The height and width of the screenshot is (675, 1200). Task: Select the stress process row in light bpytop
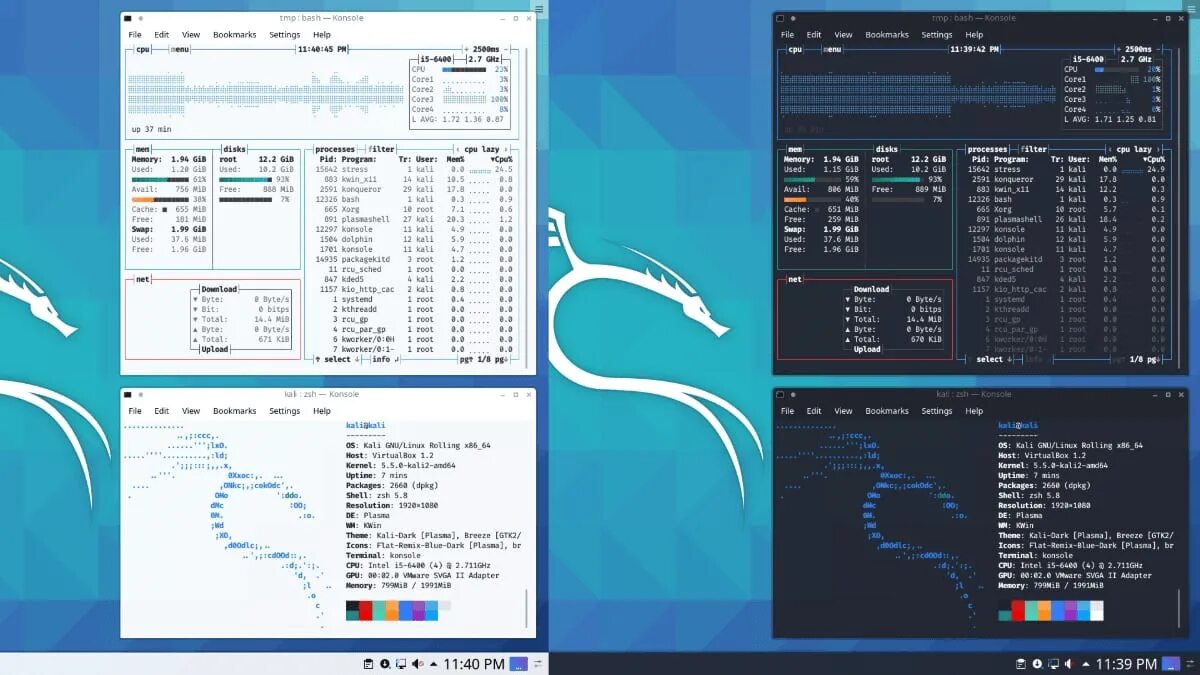coord(413,169)
